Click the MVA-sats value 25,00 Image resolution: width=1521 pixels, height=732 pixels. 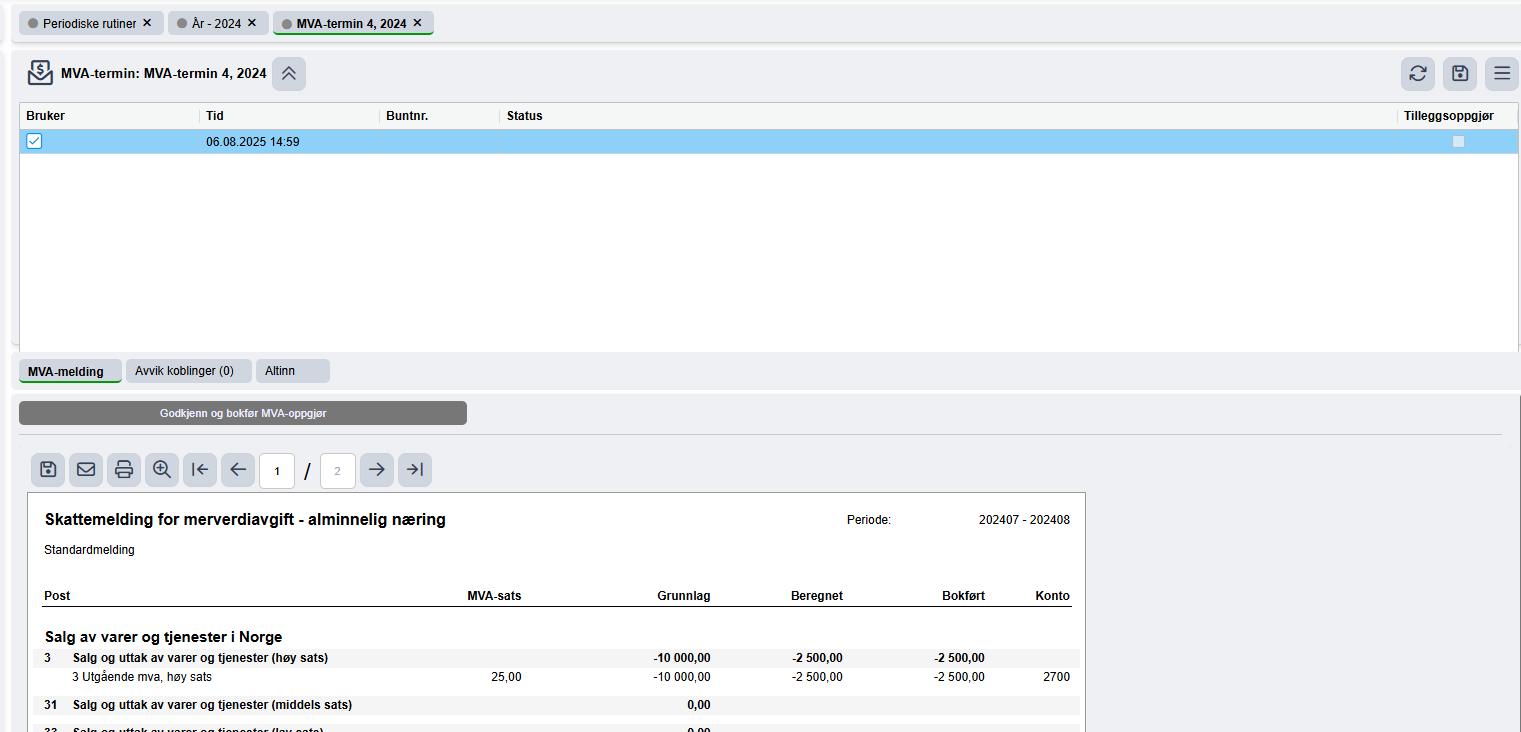click(506, 677)
